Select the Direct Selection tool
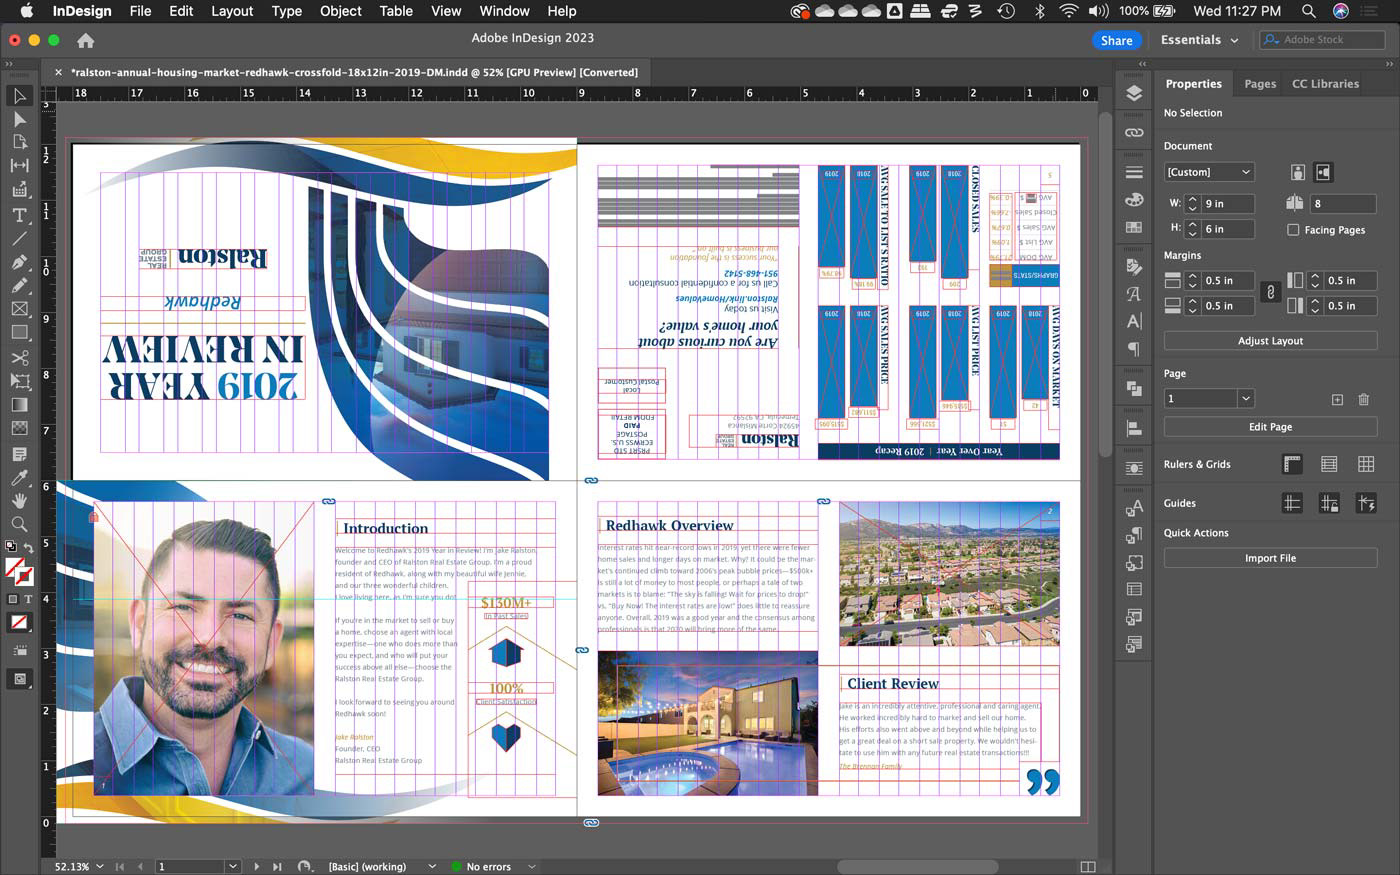Viewport: 1400px width, 875px height. click(x=19, y=119)
